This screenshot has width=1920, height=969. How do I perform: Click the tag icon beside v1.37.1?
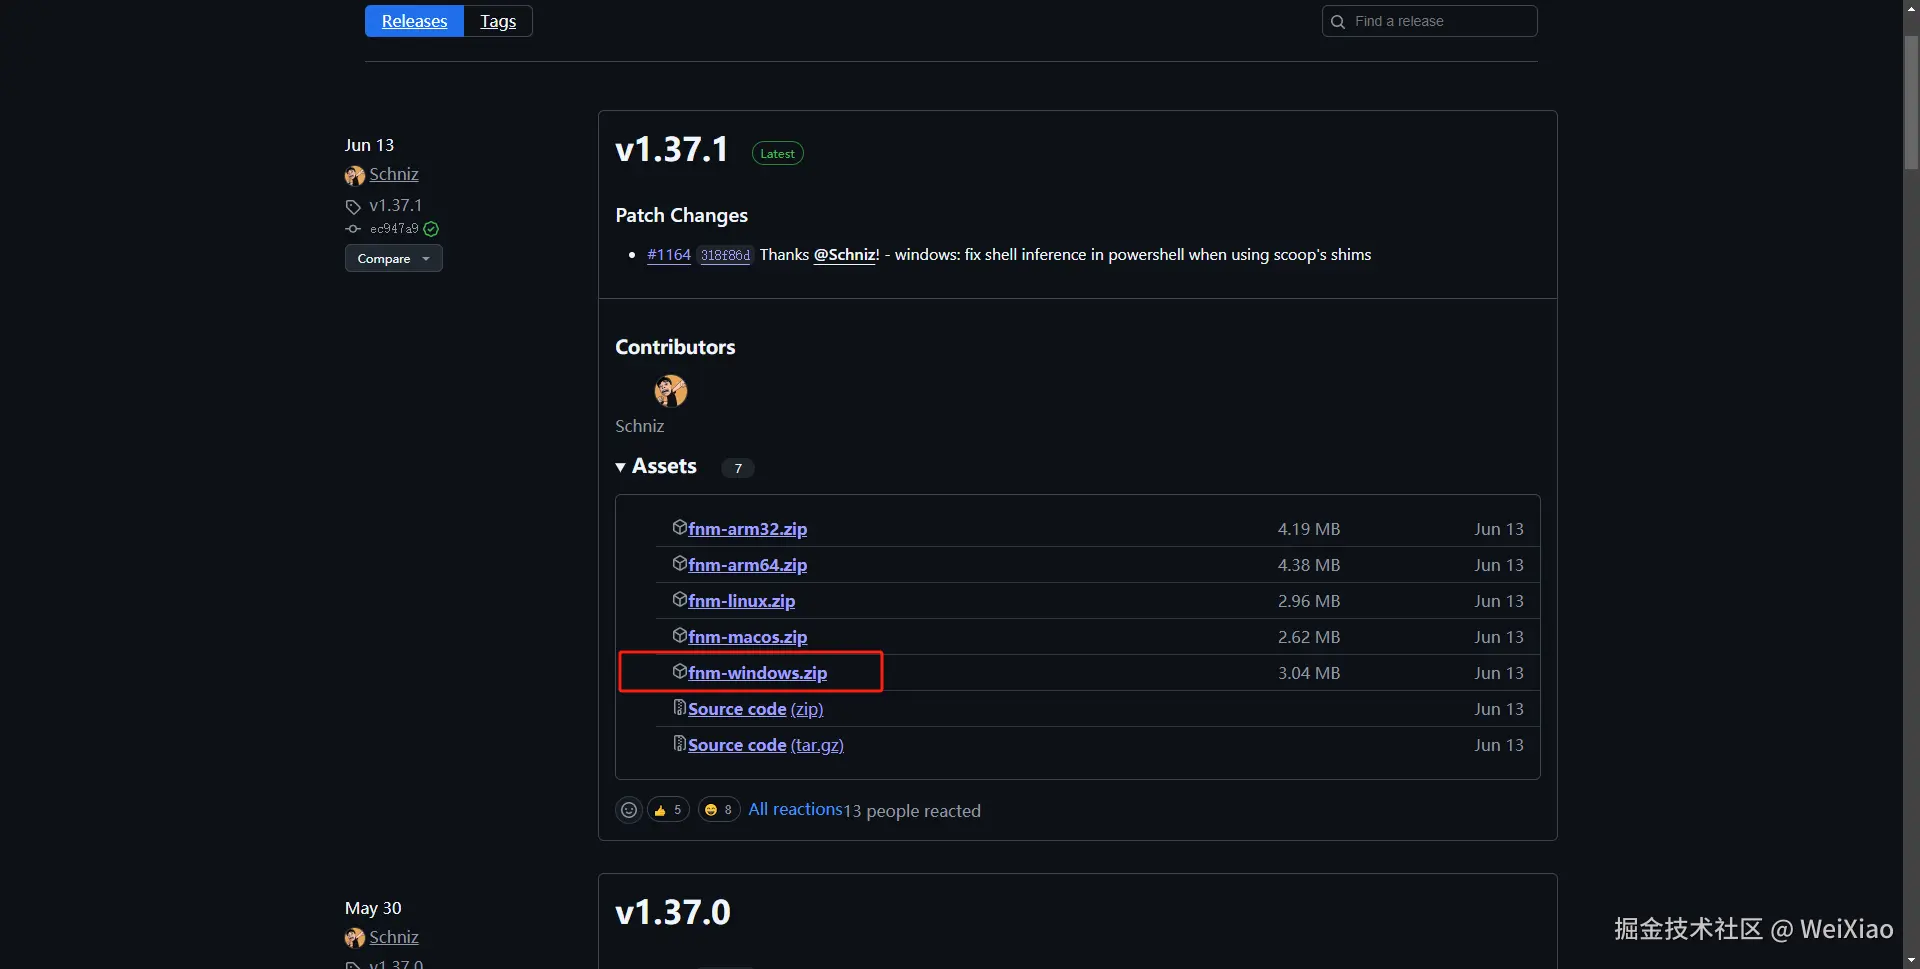[x=353, y=207]
